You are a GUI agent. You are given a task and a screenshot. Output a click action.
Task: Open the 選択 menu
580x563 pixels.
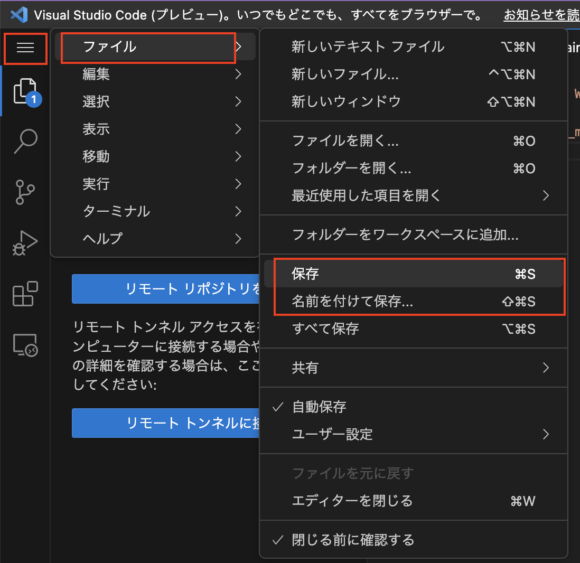(x=155, y=102)
